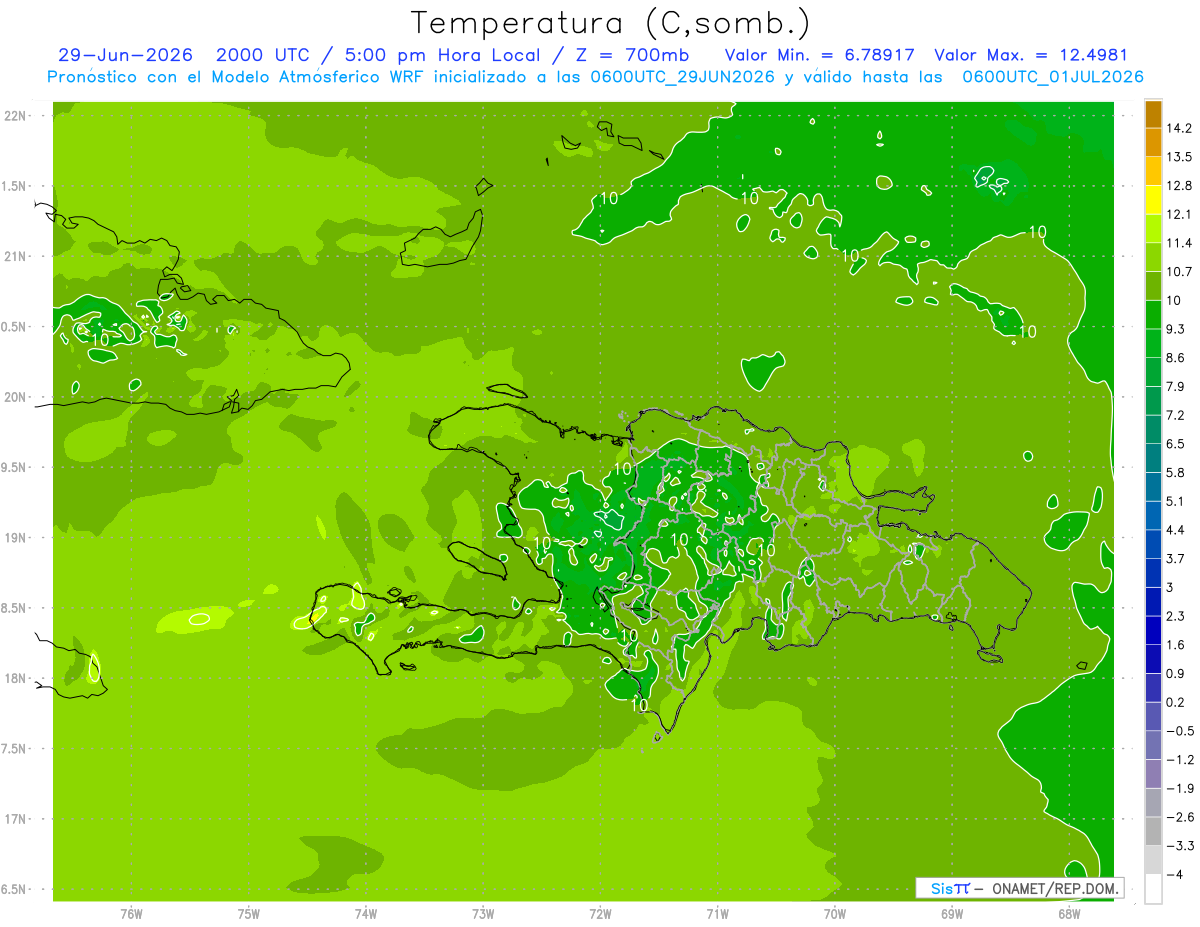The image size is (1200, 927).
Task: Click the yellow swatch between 12.1 and 12.8
Action: pos(1153,201)
